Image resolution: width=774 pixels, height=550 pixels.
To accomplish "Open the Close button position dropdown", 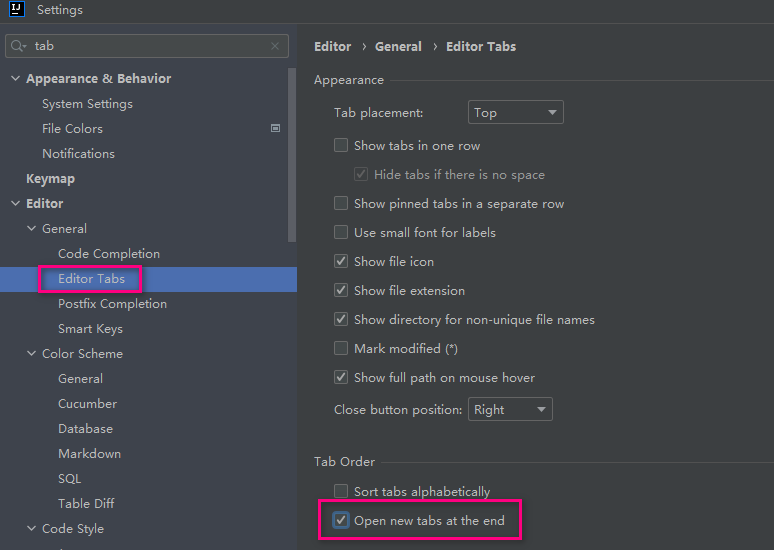I will (x=510, y=409).
